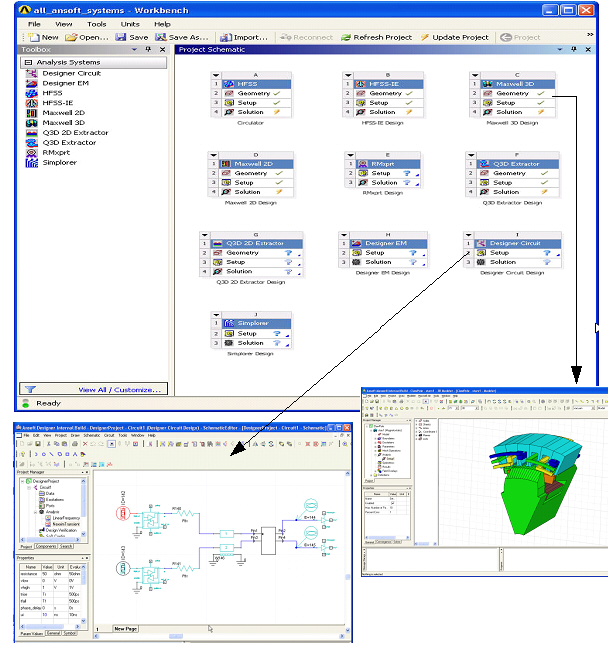Select Simplorer in the toolbox list
This screenshot has width=609, height=653.
(59, 162)
